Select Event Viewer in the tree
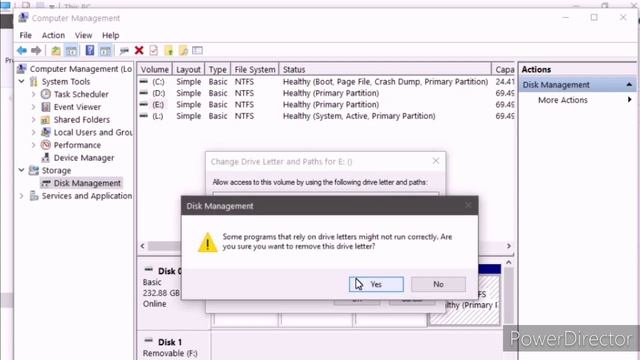 (x=77, y=107)
